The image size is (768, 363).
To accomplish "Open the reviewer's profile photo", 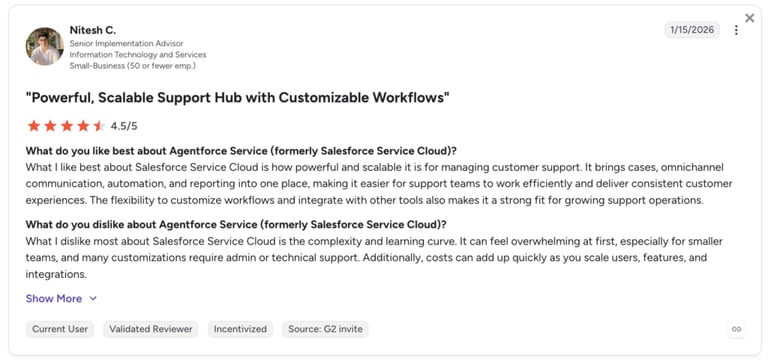I will coord(45,46).
